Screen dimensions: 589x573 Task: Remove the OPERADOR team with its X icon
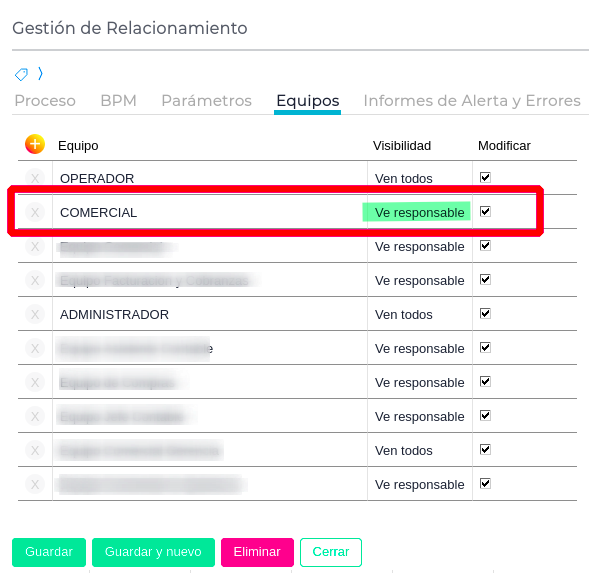point(35,178)
